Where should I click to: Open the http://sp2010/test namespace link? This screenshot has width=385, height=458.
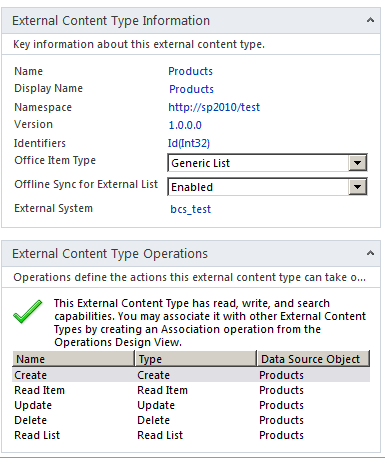214,107
